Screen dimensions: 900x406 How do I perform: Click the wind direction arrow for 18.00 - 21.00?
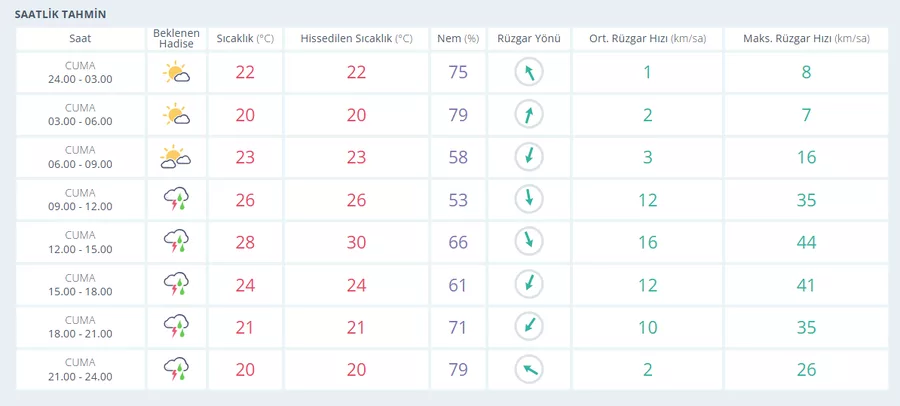tap(529, 327)
